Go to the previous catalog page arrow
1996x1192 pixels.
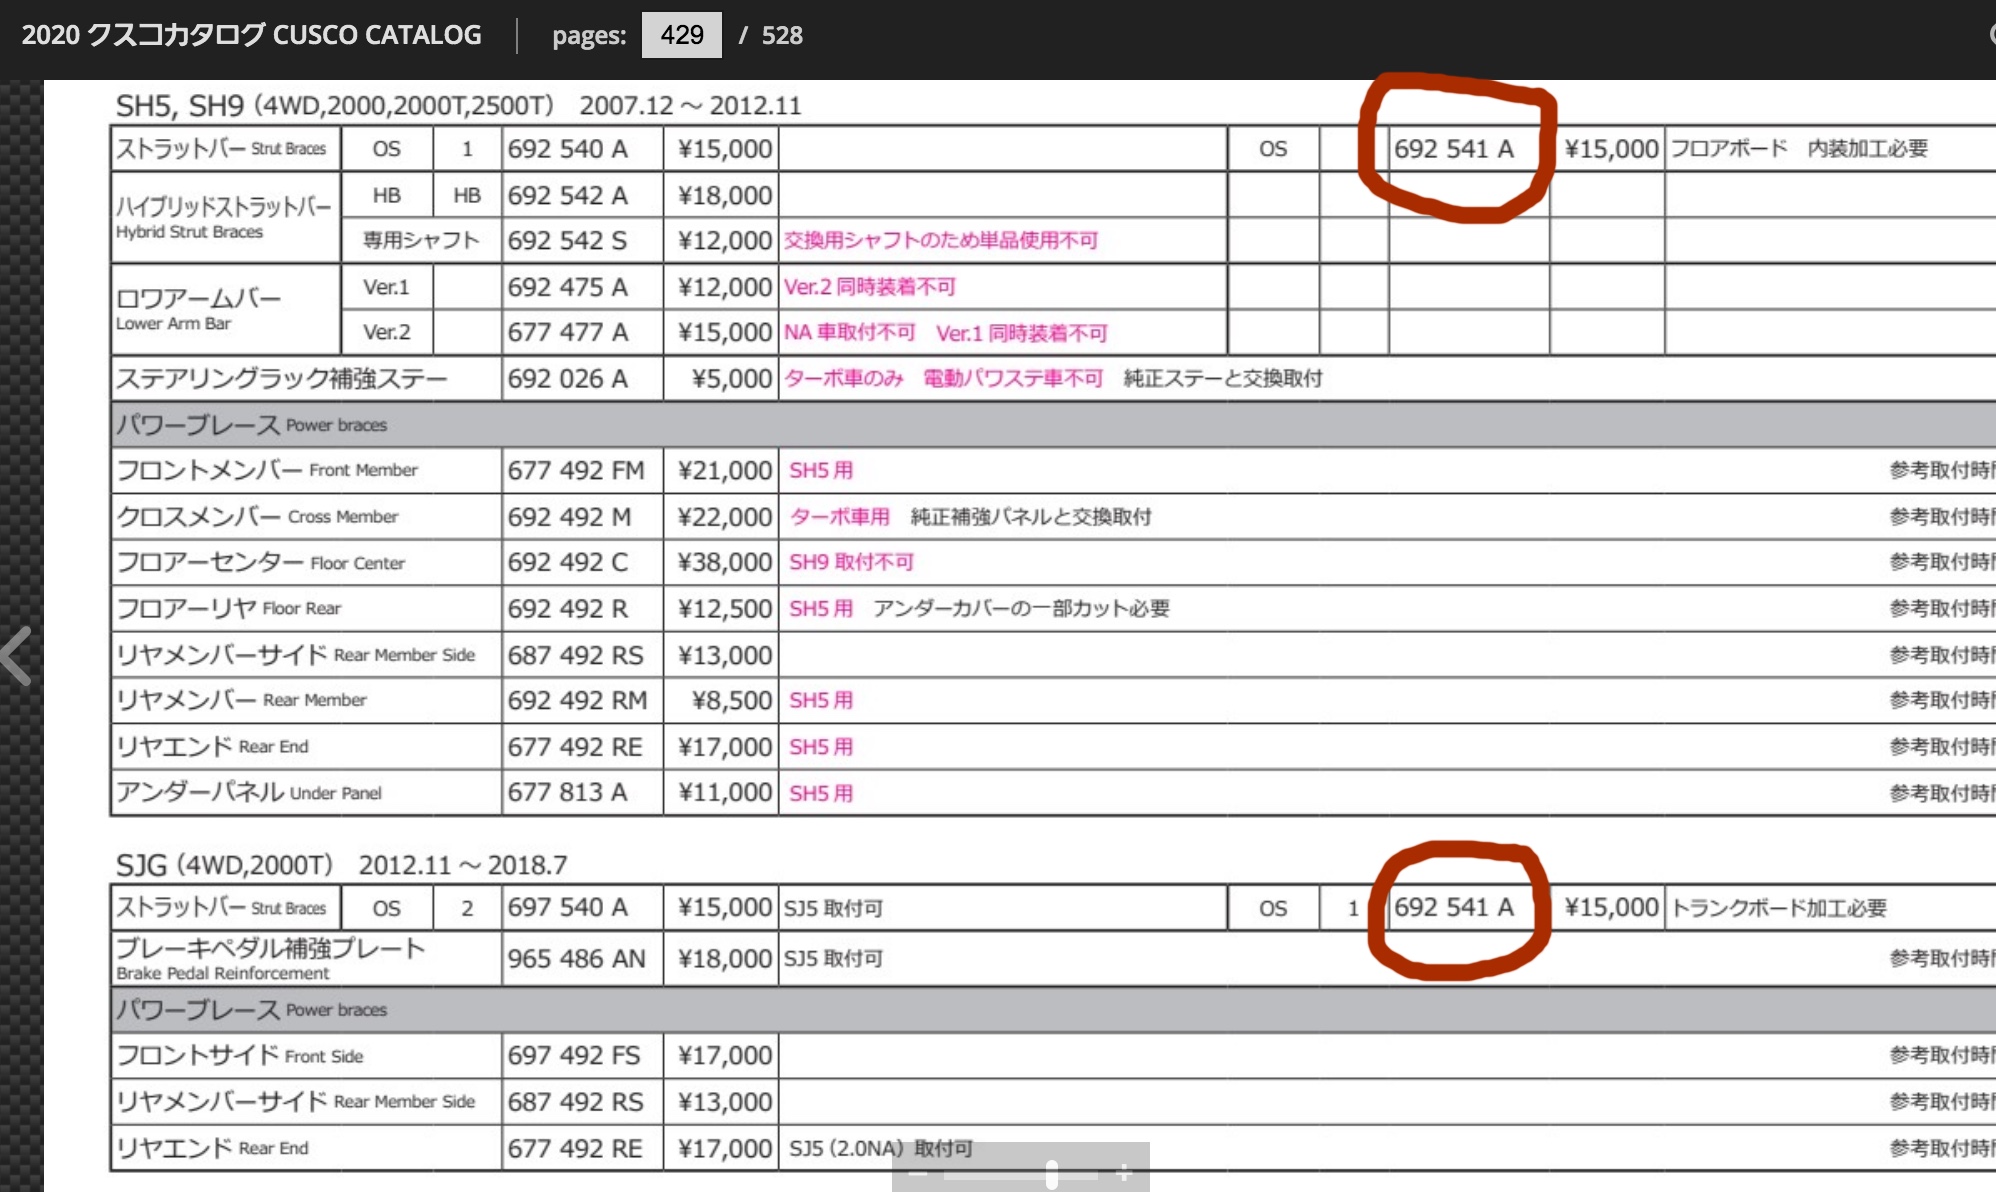point(17,655)
